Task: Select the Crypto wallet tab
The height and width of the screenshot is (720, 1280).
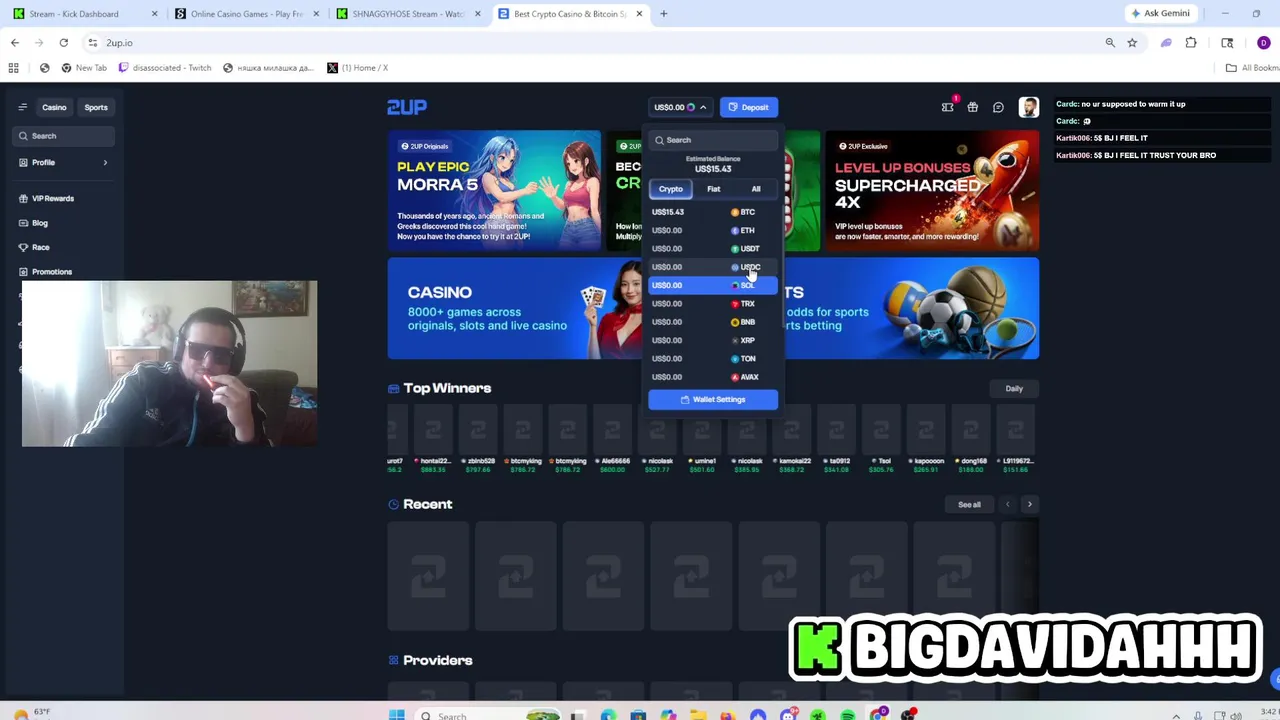Action: tap(671, 189)
